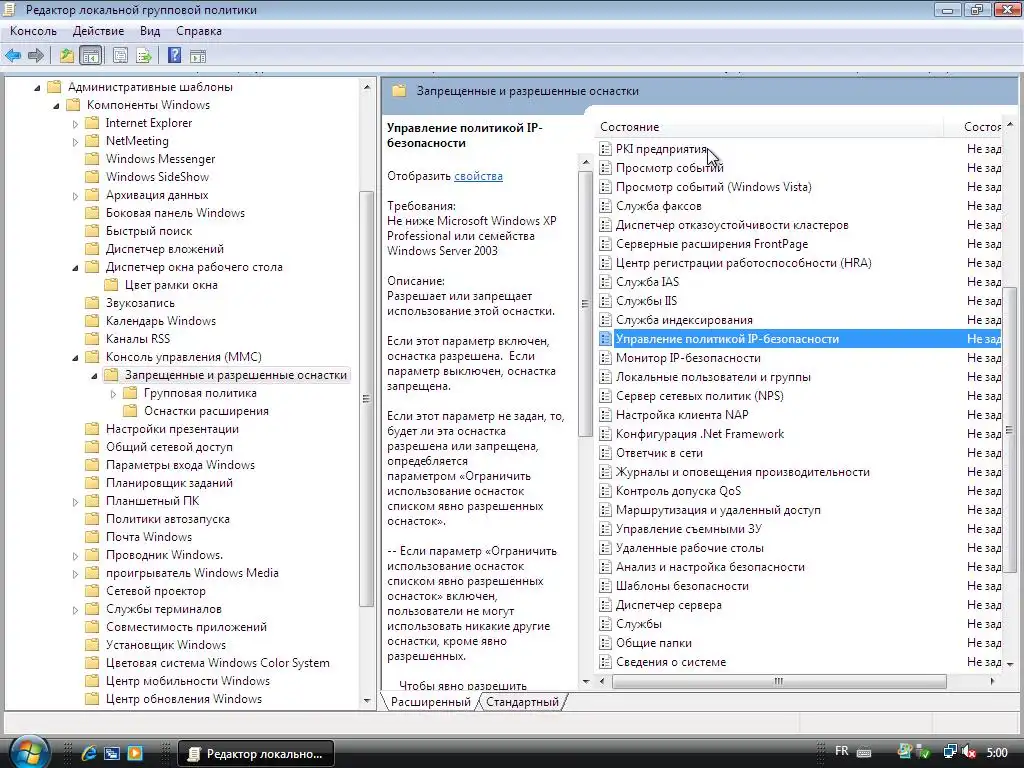
Task: Click description pane scroll down arrow
Action: pyautogui.click(x=585, y=681)
